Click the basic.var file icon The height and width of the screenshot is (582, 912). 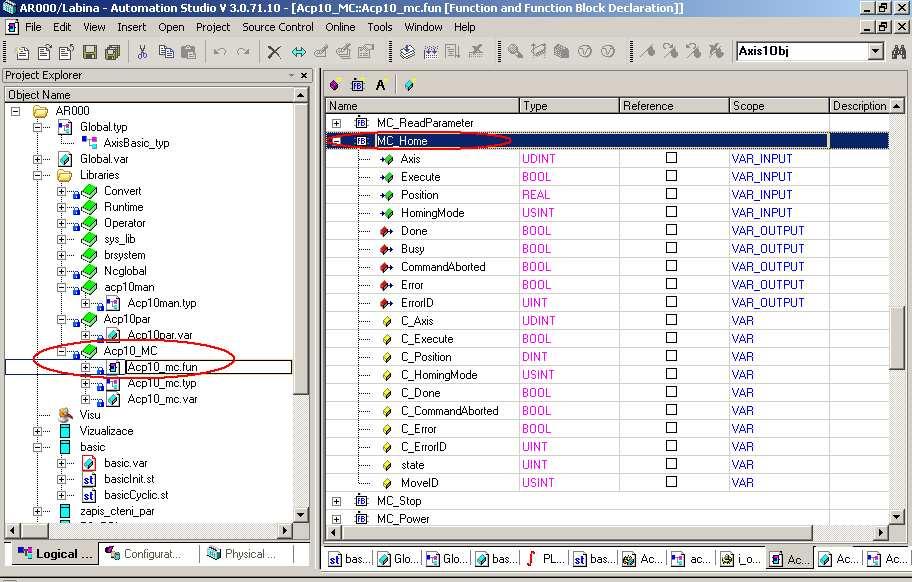pyautogui.click(x=89, y=463)
